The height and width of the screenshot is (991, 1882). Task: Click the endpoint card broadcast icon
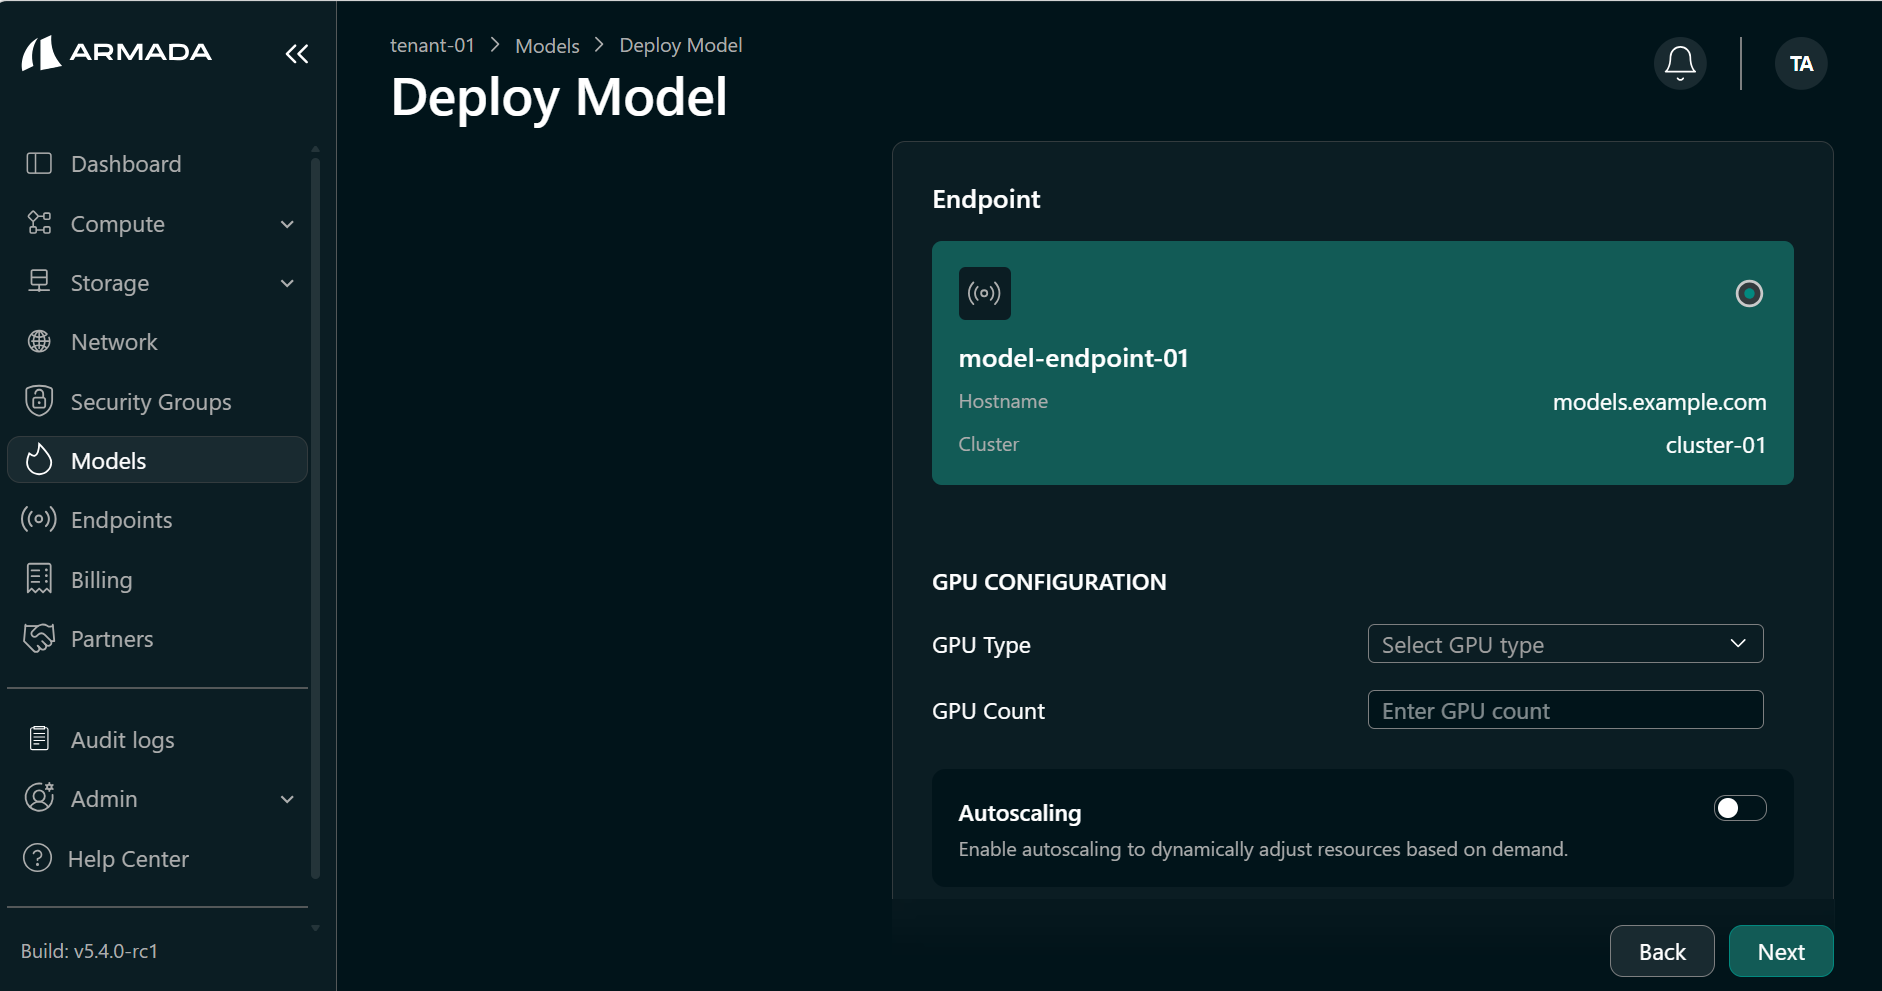[x=985, y=293]
